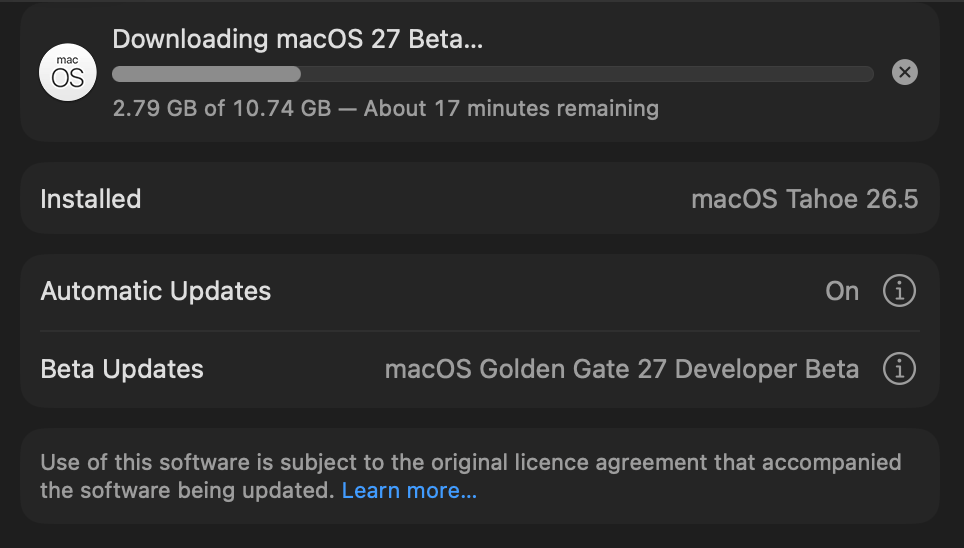Click the On status for Automatic Updates
The image size is (964, 548).
[842, 292]
